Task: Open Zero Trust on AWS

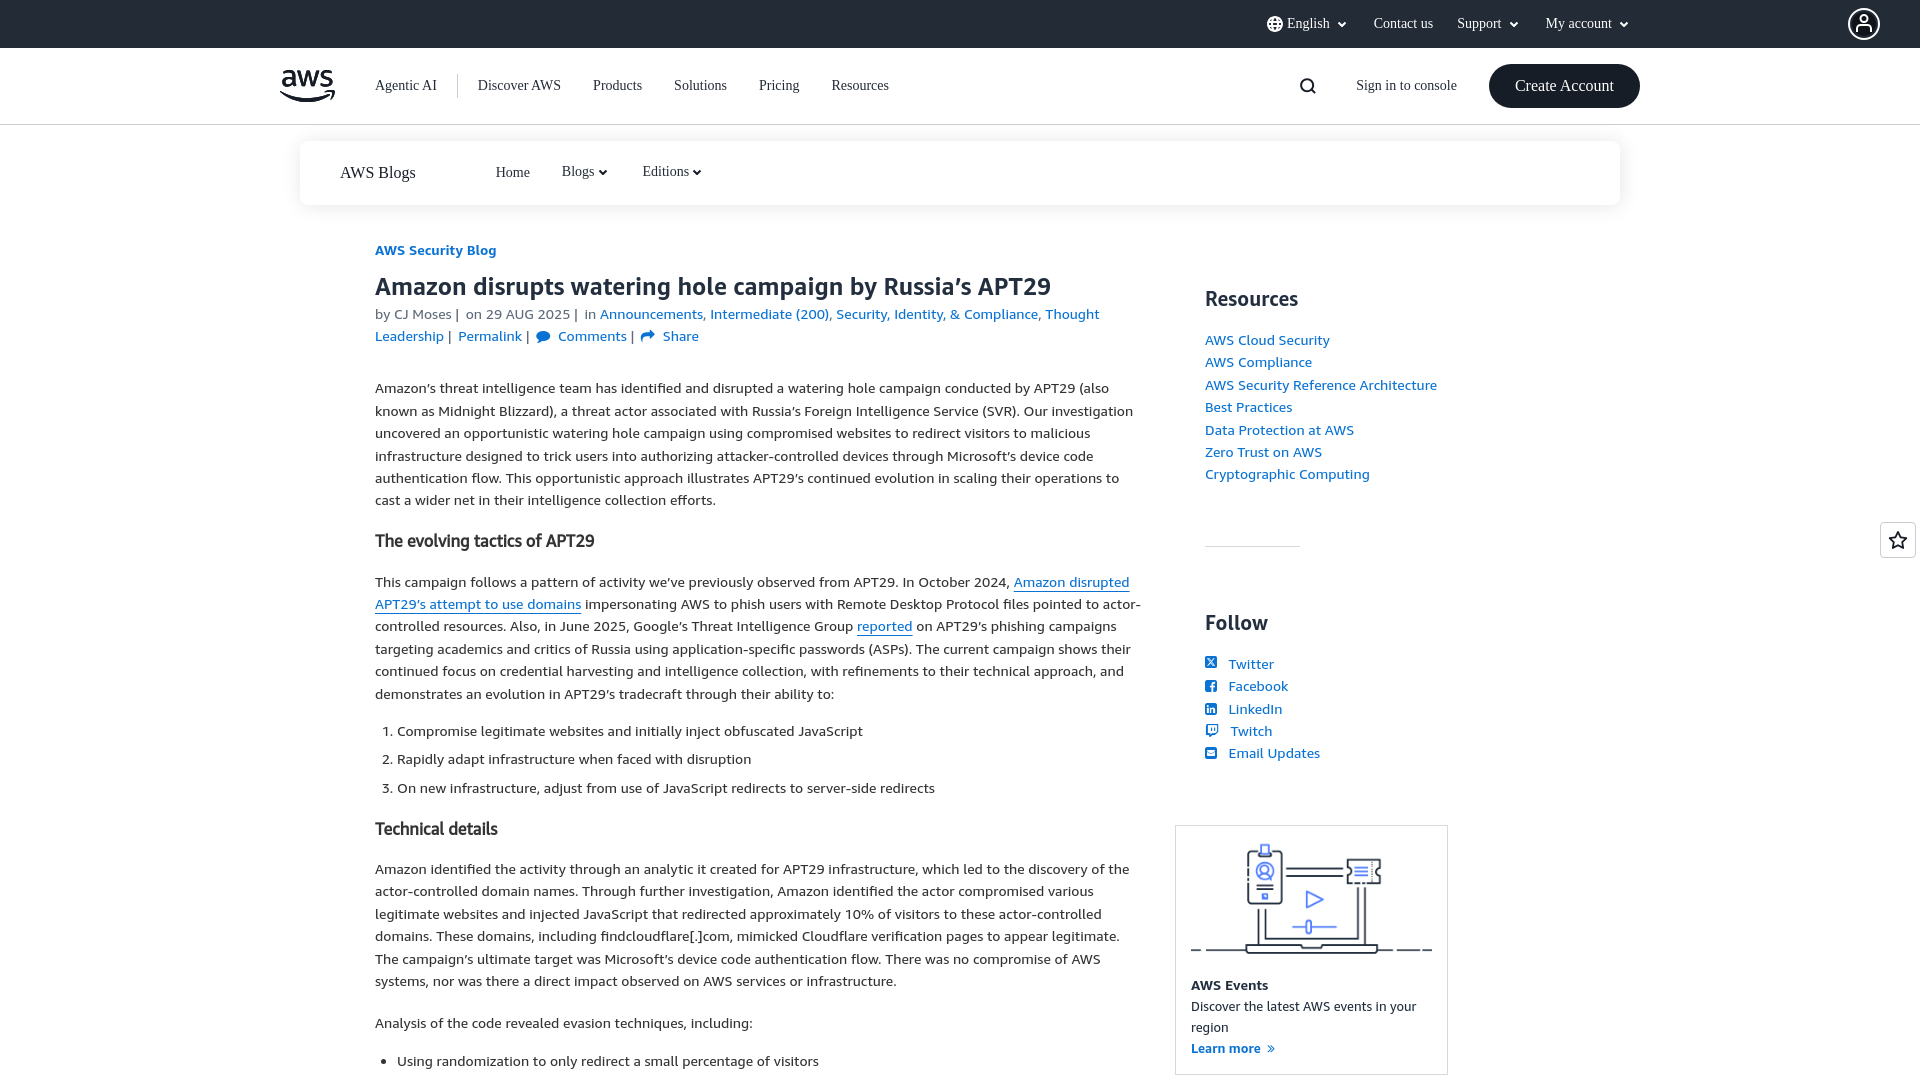Action: (1263, 452)
